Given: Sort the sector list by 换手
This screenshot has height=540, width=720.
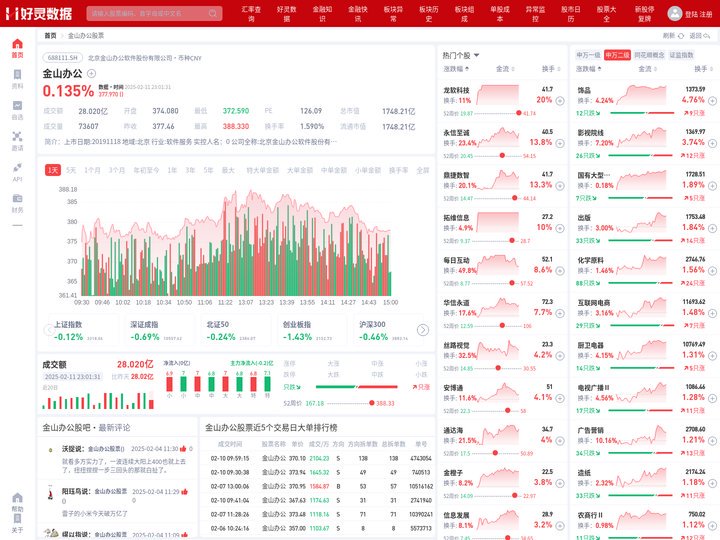Looking at the screenshot, I should (703, 69).
